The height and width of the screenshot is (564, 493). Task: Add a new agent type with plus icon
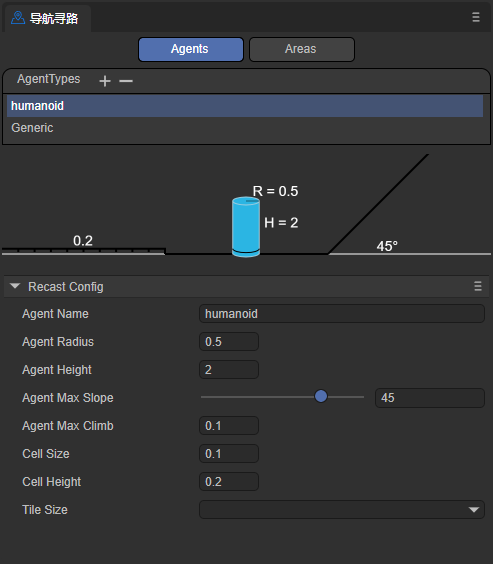[105, 81]
